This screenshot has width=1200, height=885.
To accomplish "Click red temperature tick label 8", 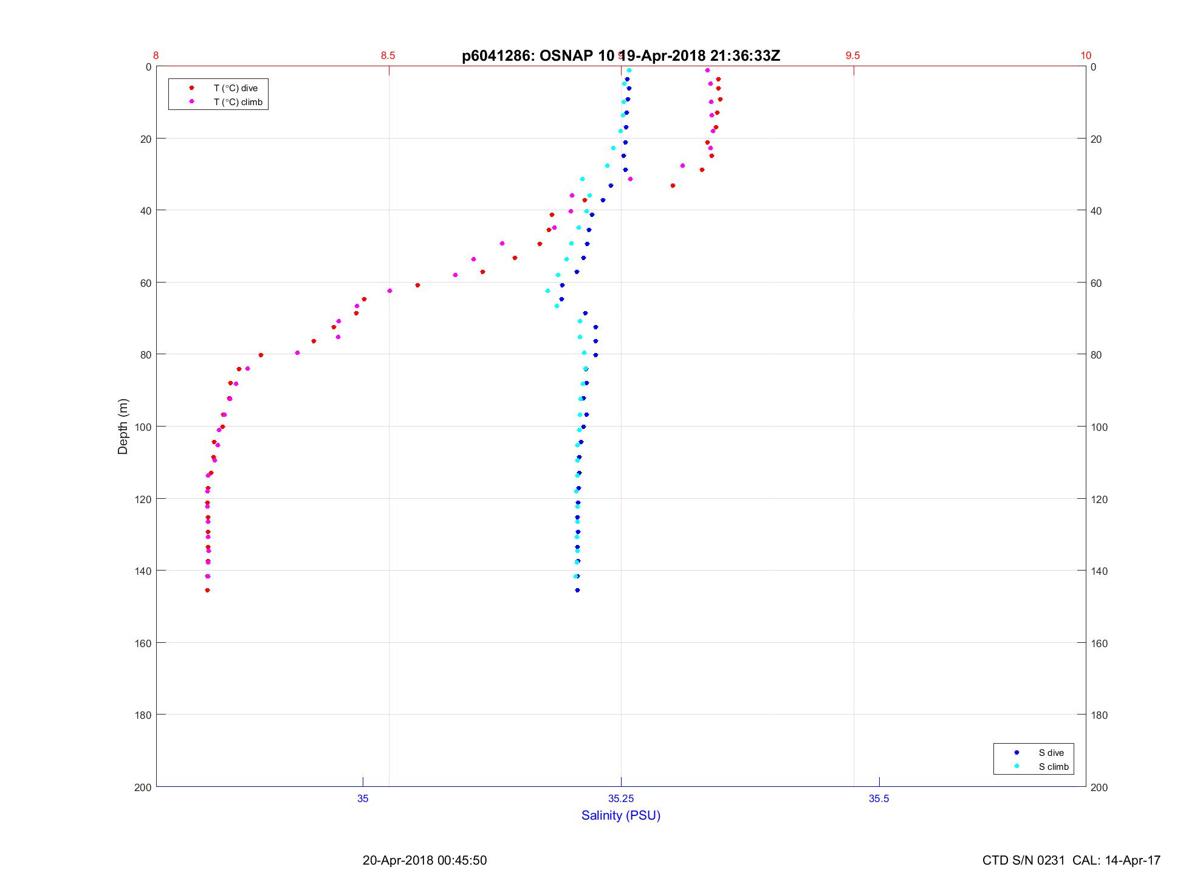I will point(156,55).
